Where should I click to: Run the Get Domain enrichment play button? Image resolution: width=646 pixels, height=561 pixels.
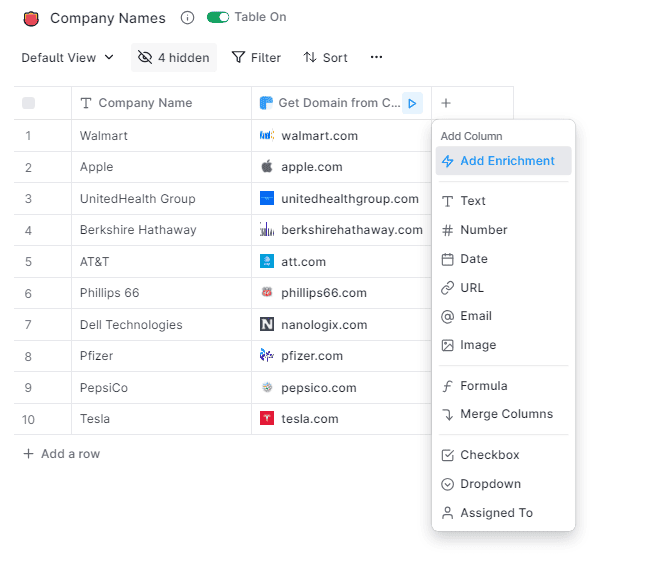click(x=412, y=103)
